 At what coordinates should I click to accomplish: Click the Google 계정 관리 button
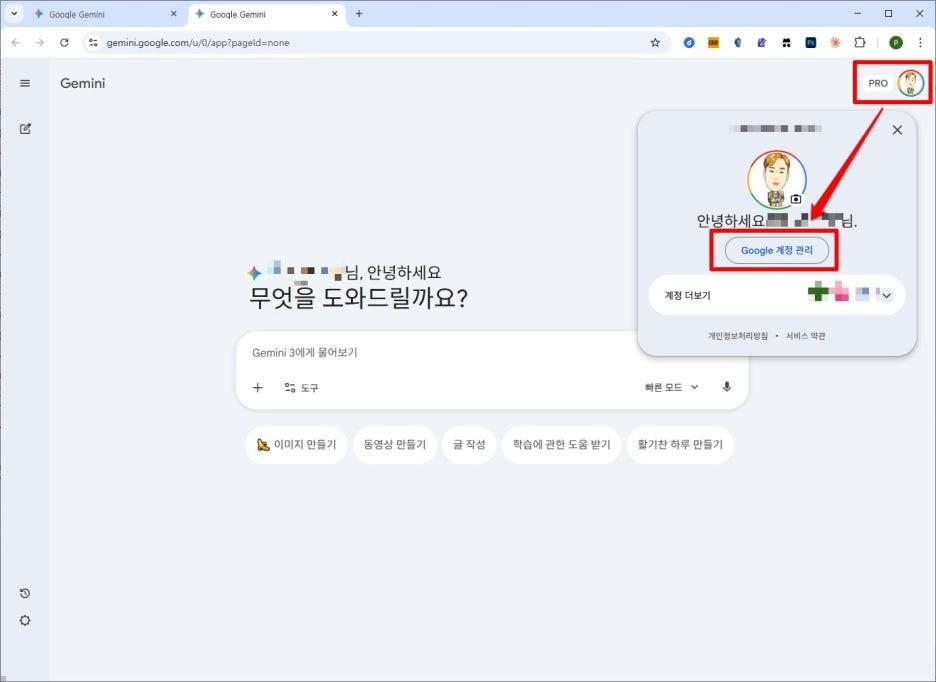coord(777,250)
